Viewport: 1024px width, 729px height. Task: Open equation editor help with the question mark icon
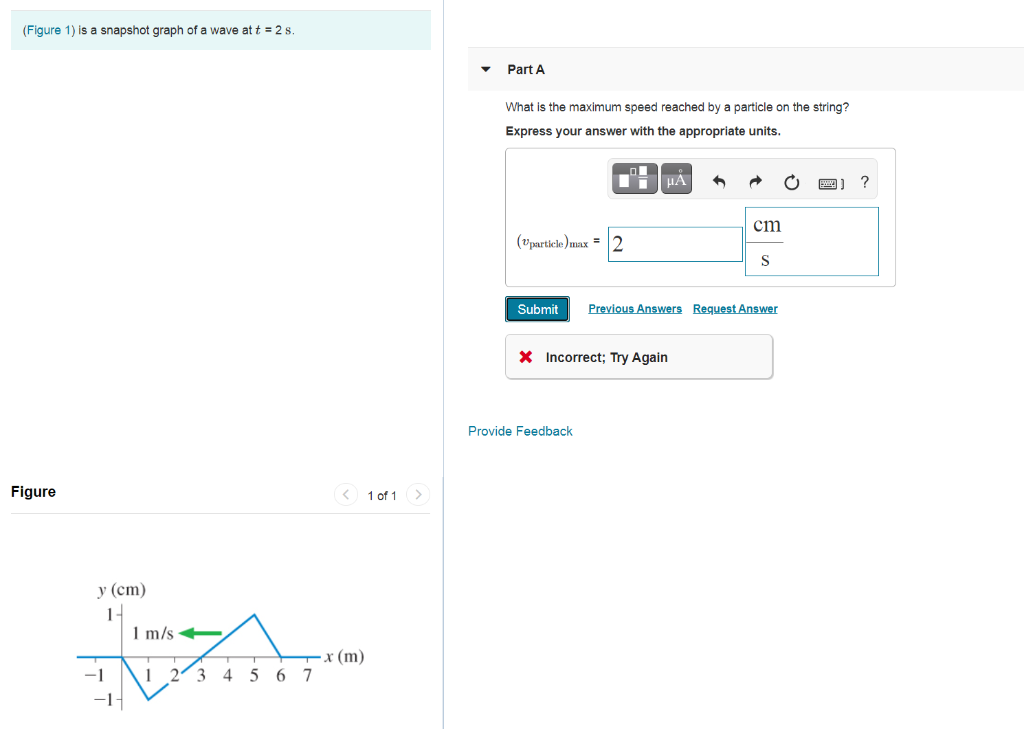point(864,182)
